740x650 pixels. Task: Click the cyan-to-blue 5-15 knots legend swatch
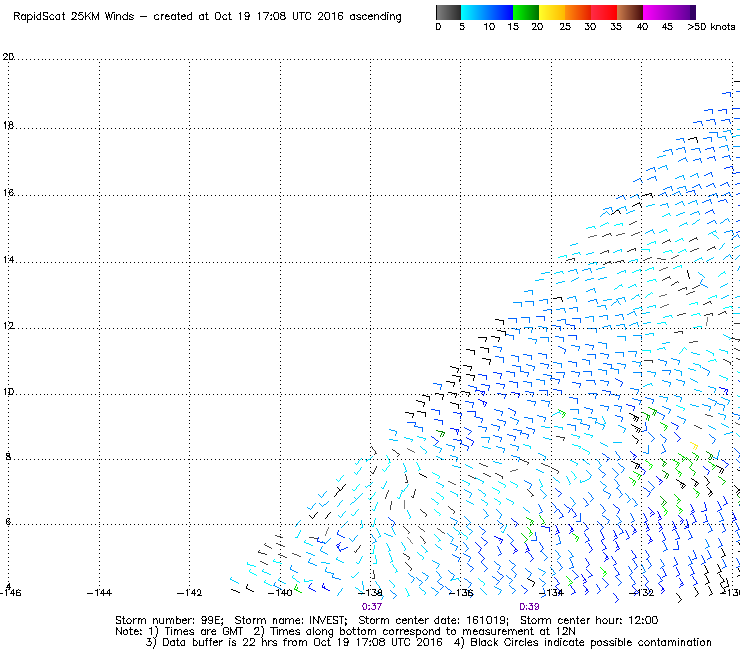click(487, 12)
